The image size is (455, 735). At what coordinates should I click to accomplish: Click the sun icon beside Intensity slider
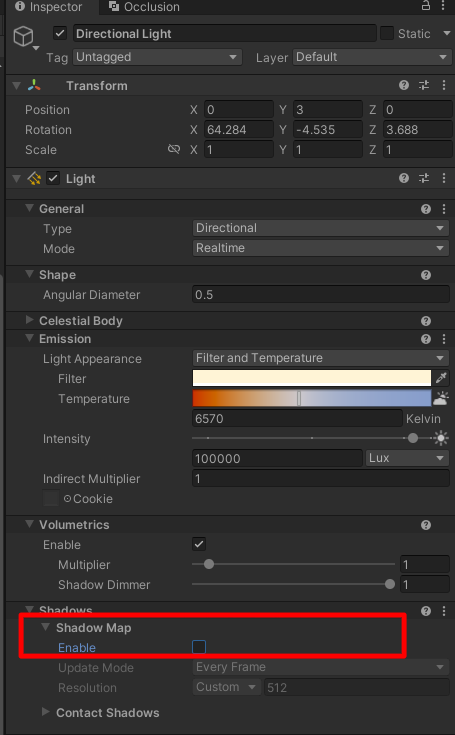441,438
